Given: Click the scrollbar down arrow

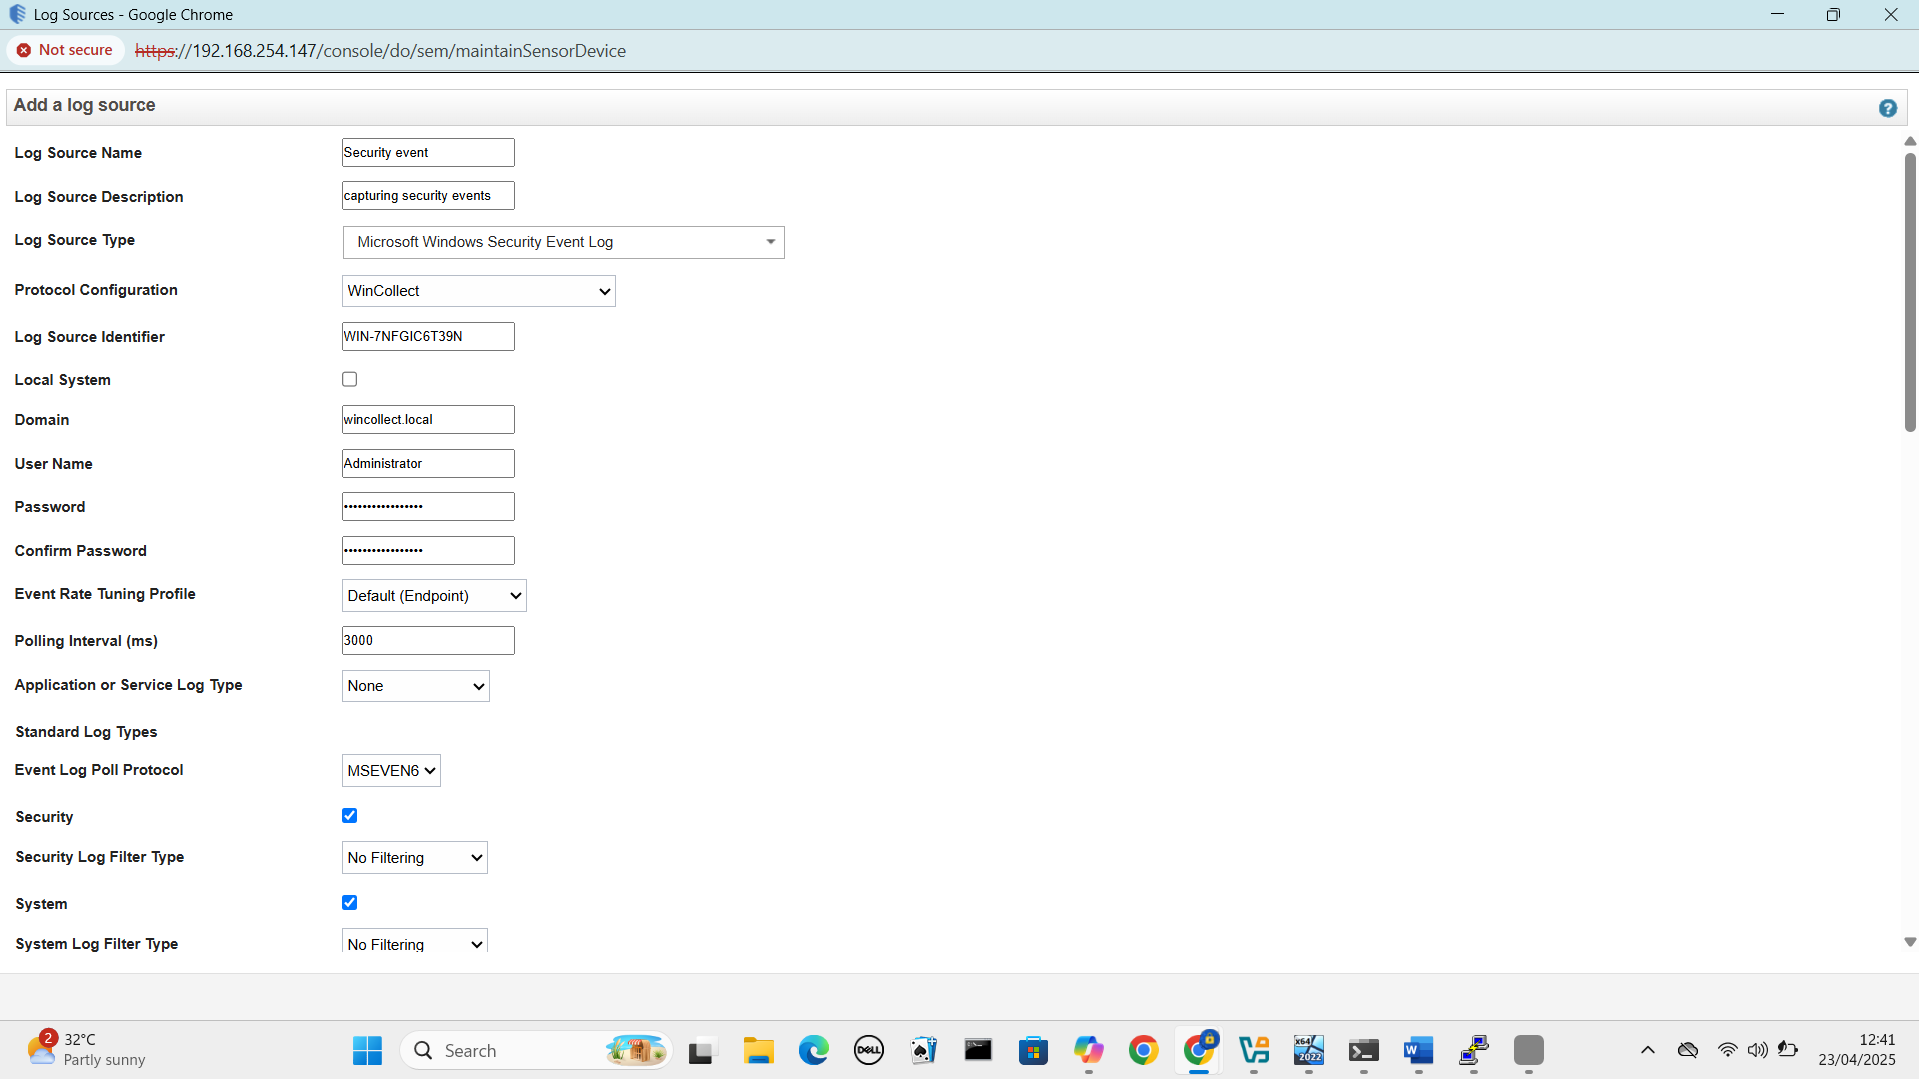Looking at the screenshot, I should 1909,942.
